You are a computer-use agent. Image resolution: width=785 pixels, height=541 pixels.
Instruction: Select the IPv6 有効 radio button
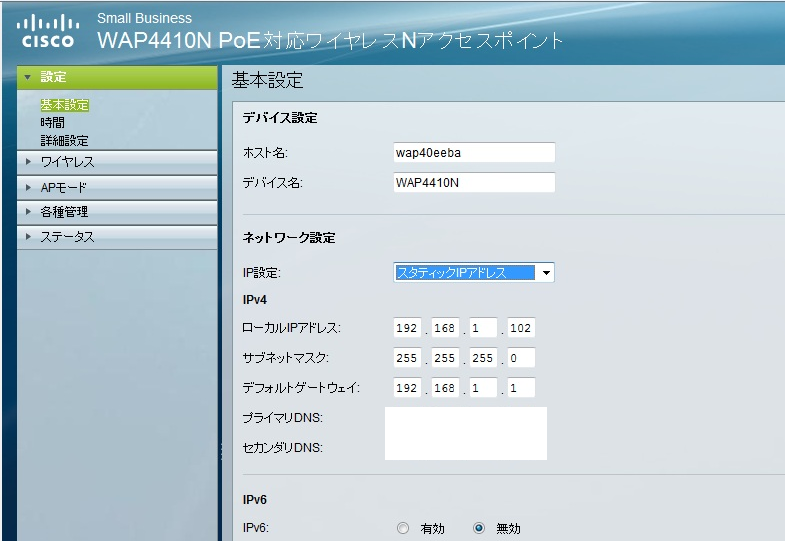403,528
